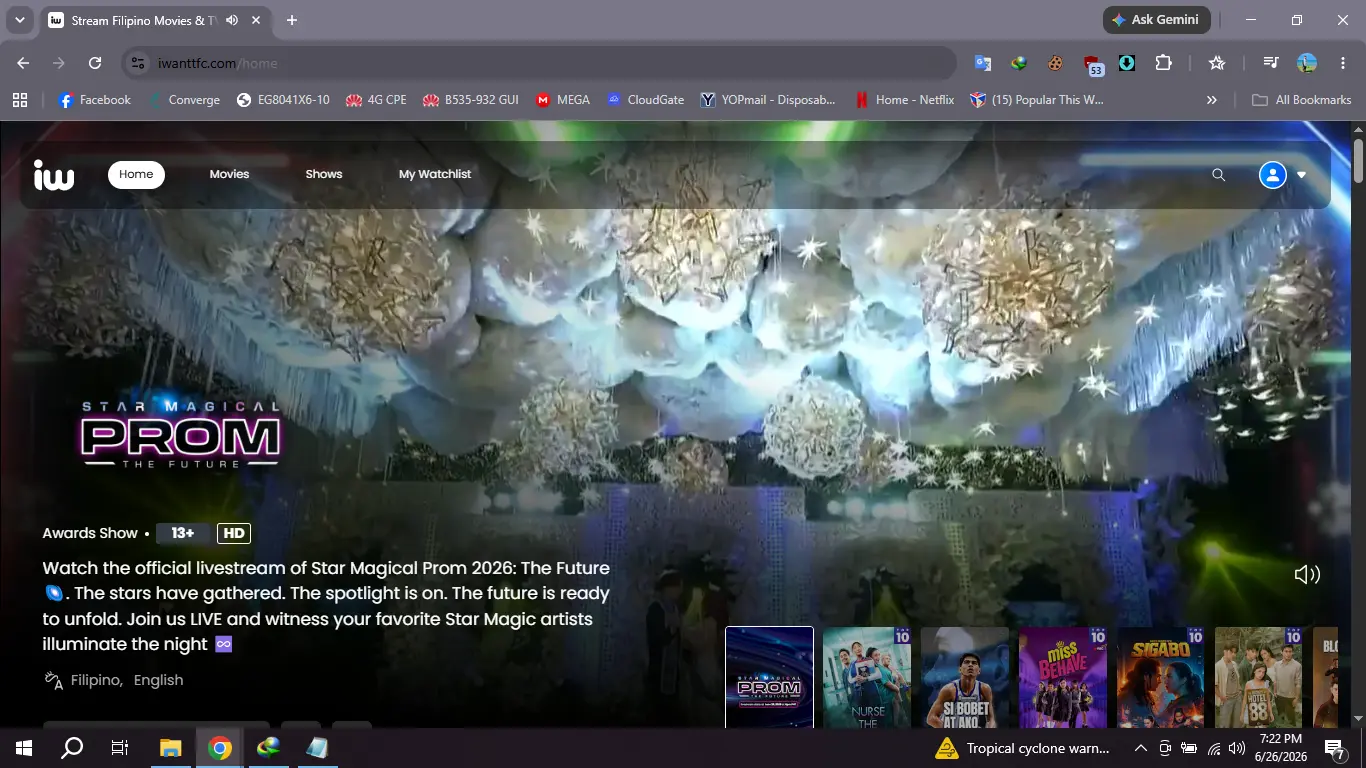This screenshot has width=1366, height=768.
Task: Open the teal download arrow extension
Action: pos(1127,63)
